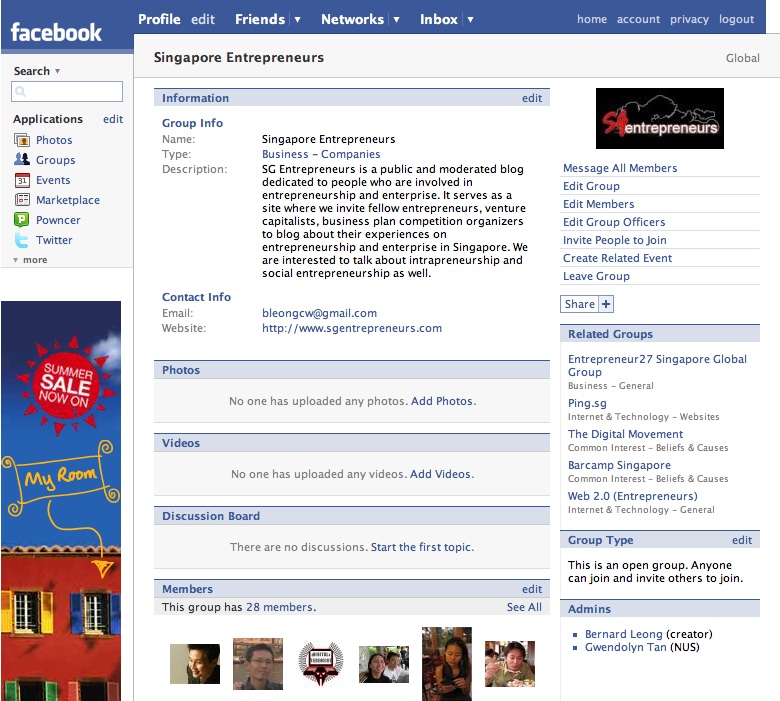Click See All members

pyautogui.click(x=524, y=607)
